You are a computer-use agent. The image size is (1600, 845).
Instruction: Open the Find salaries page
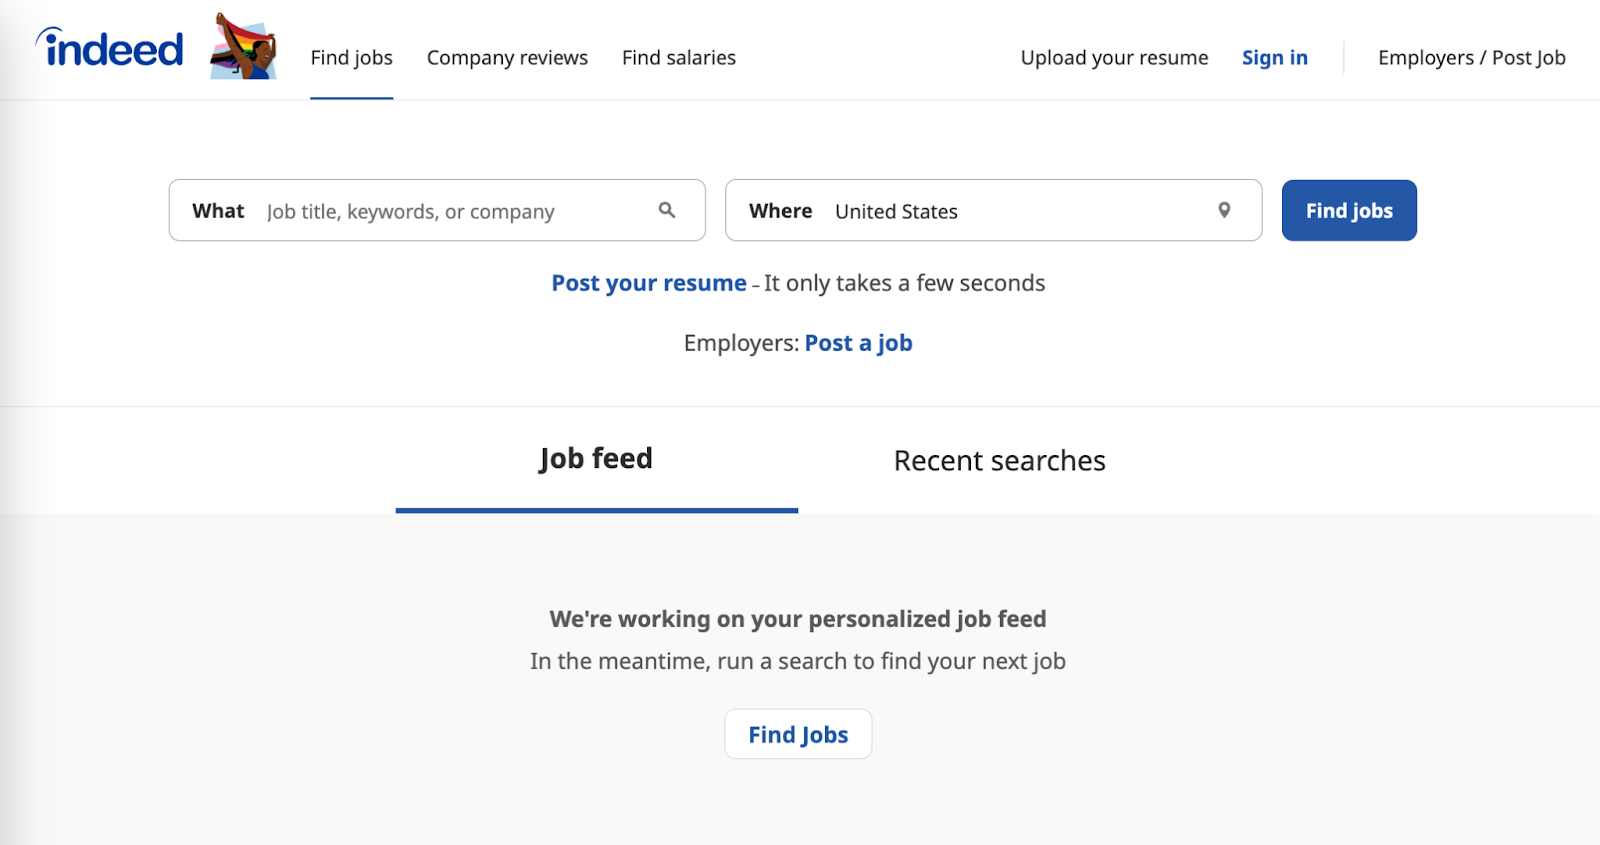[x=678, y=58]
